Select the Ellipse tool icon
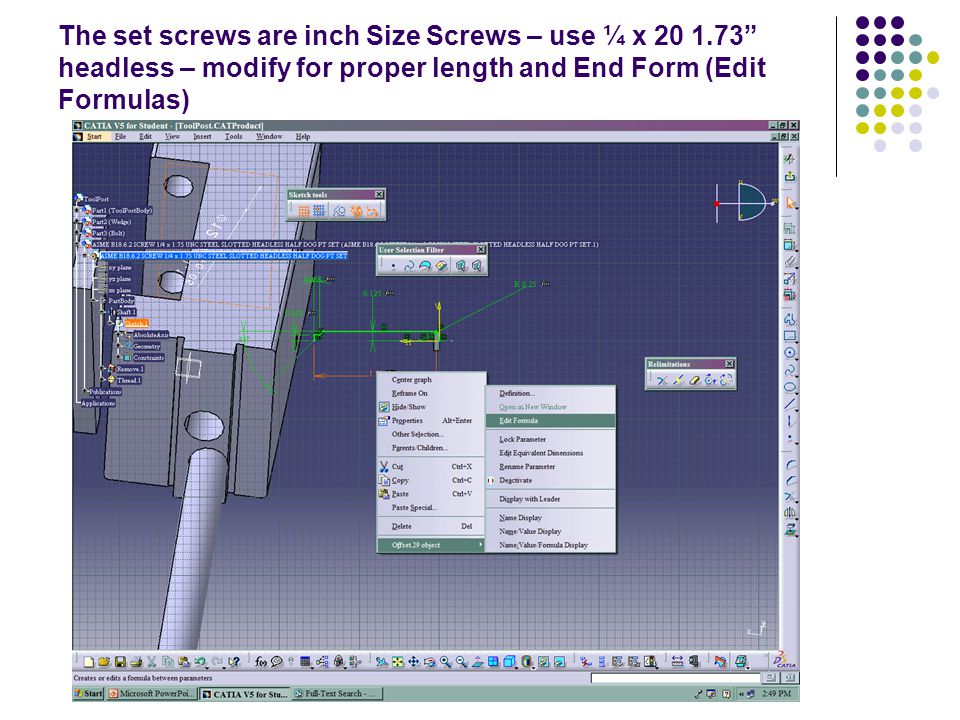 tap(790, 387)
